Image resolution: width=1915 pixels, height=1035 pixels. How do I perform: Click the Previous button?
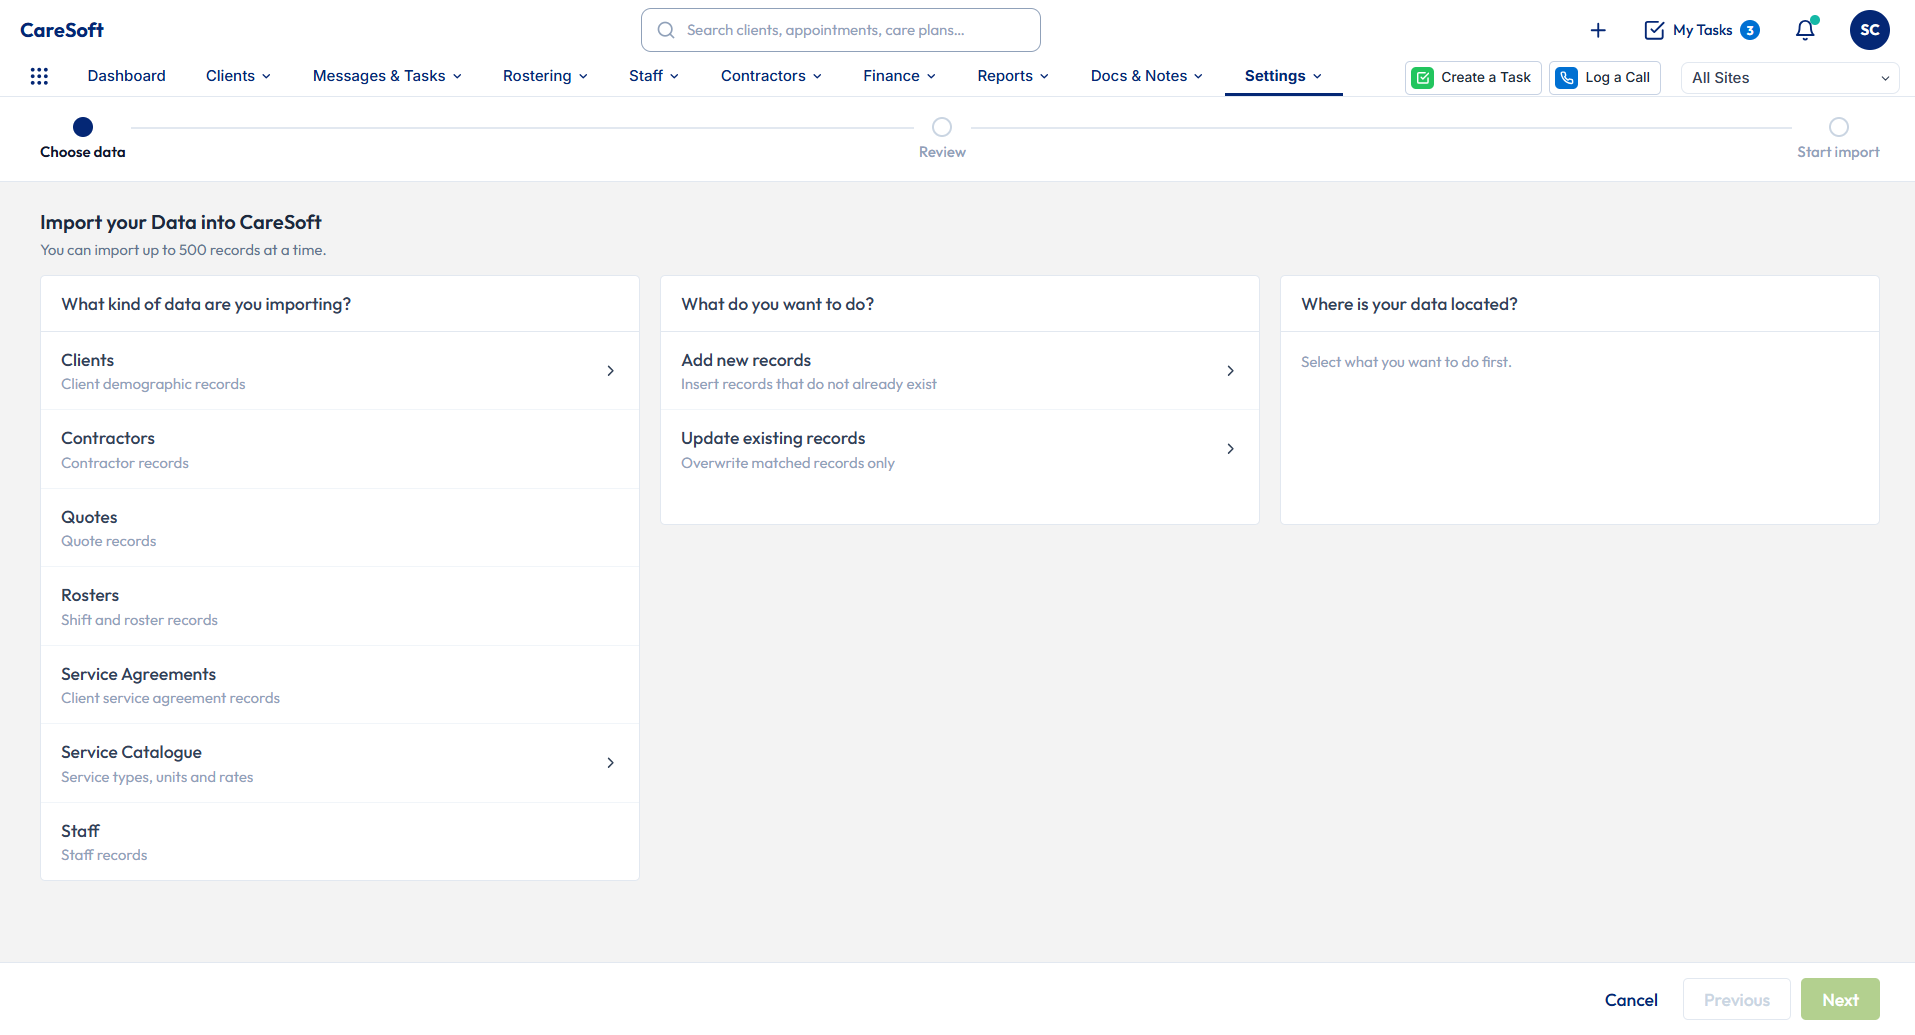coord(1736,1000)
